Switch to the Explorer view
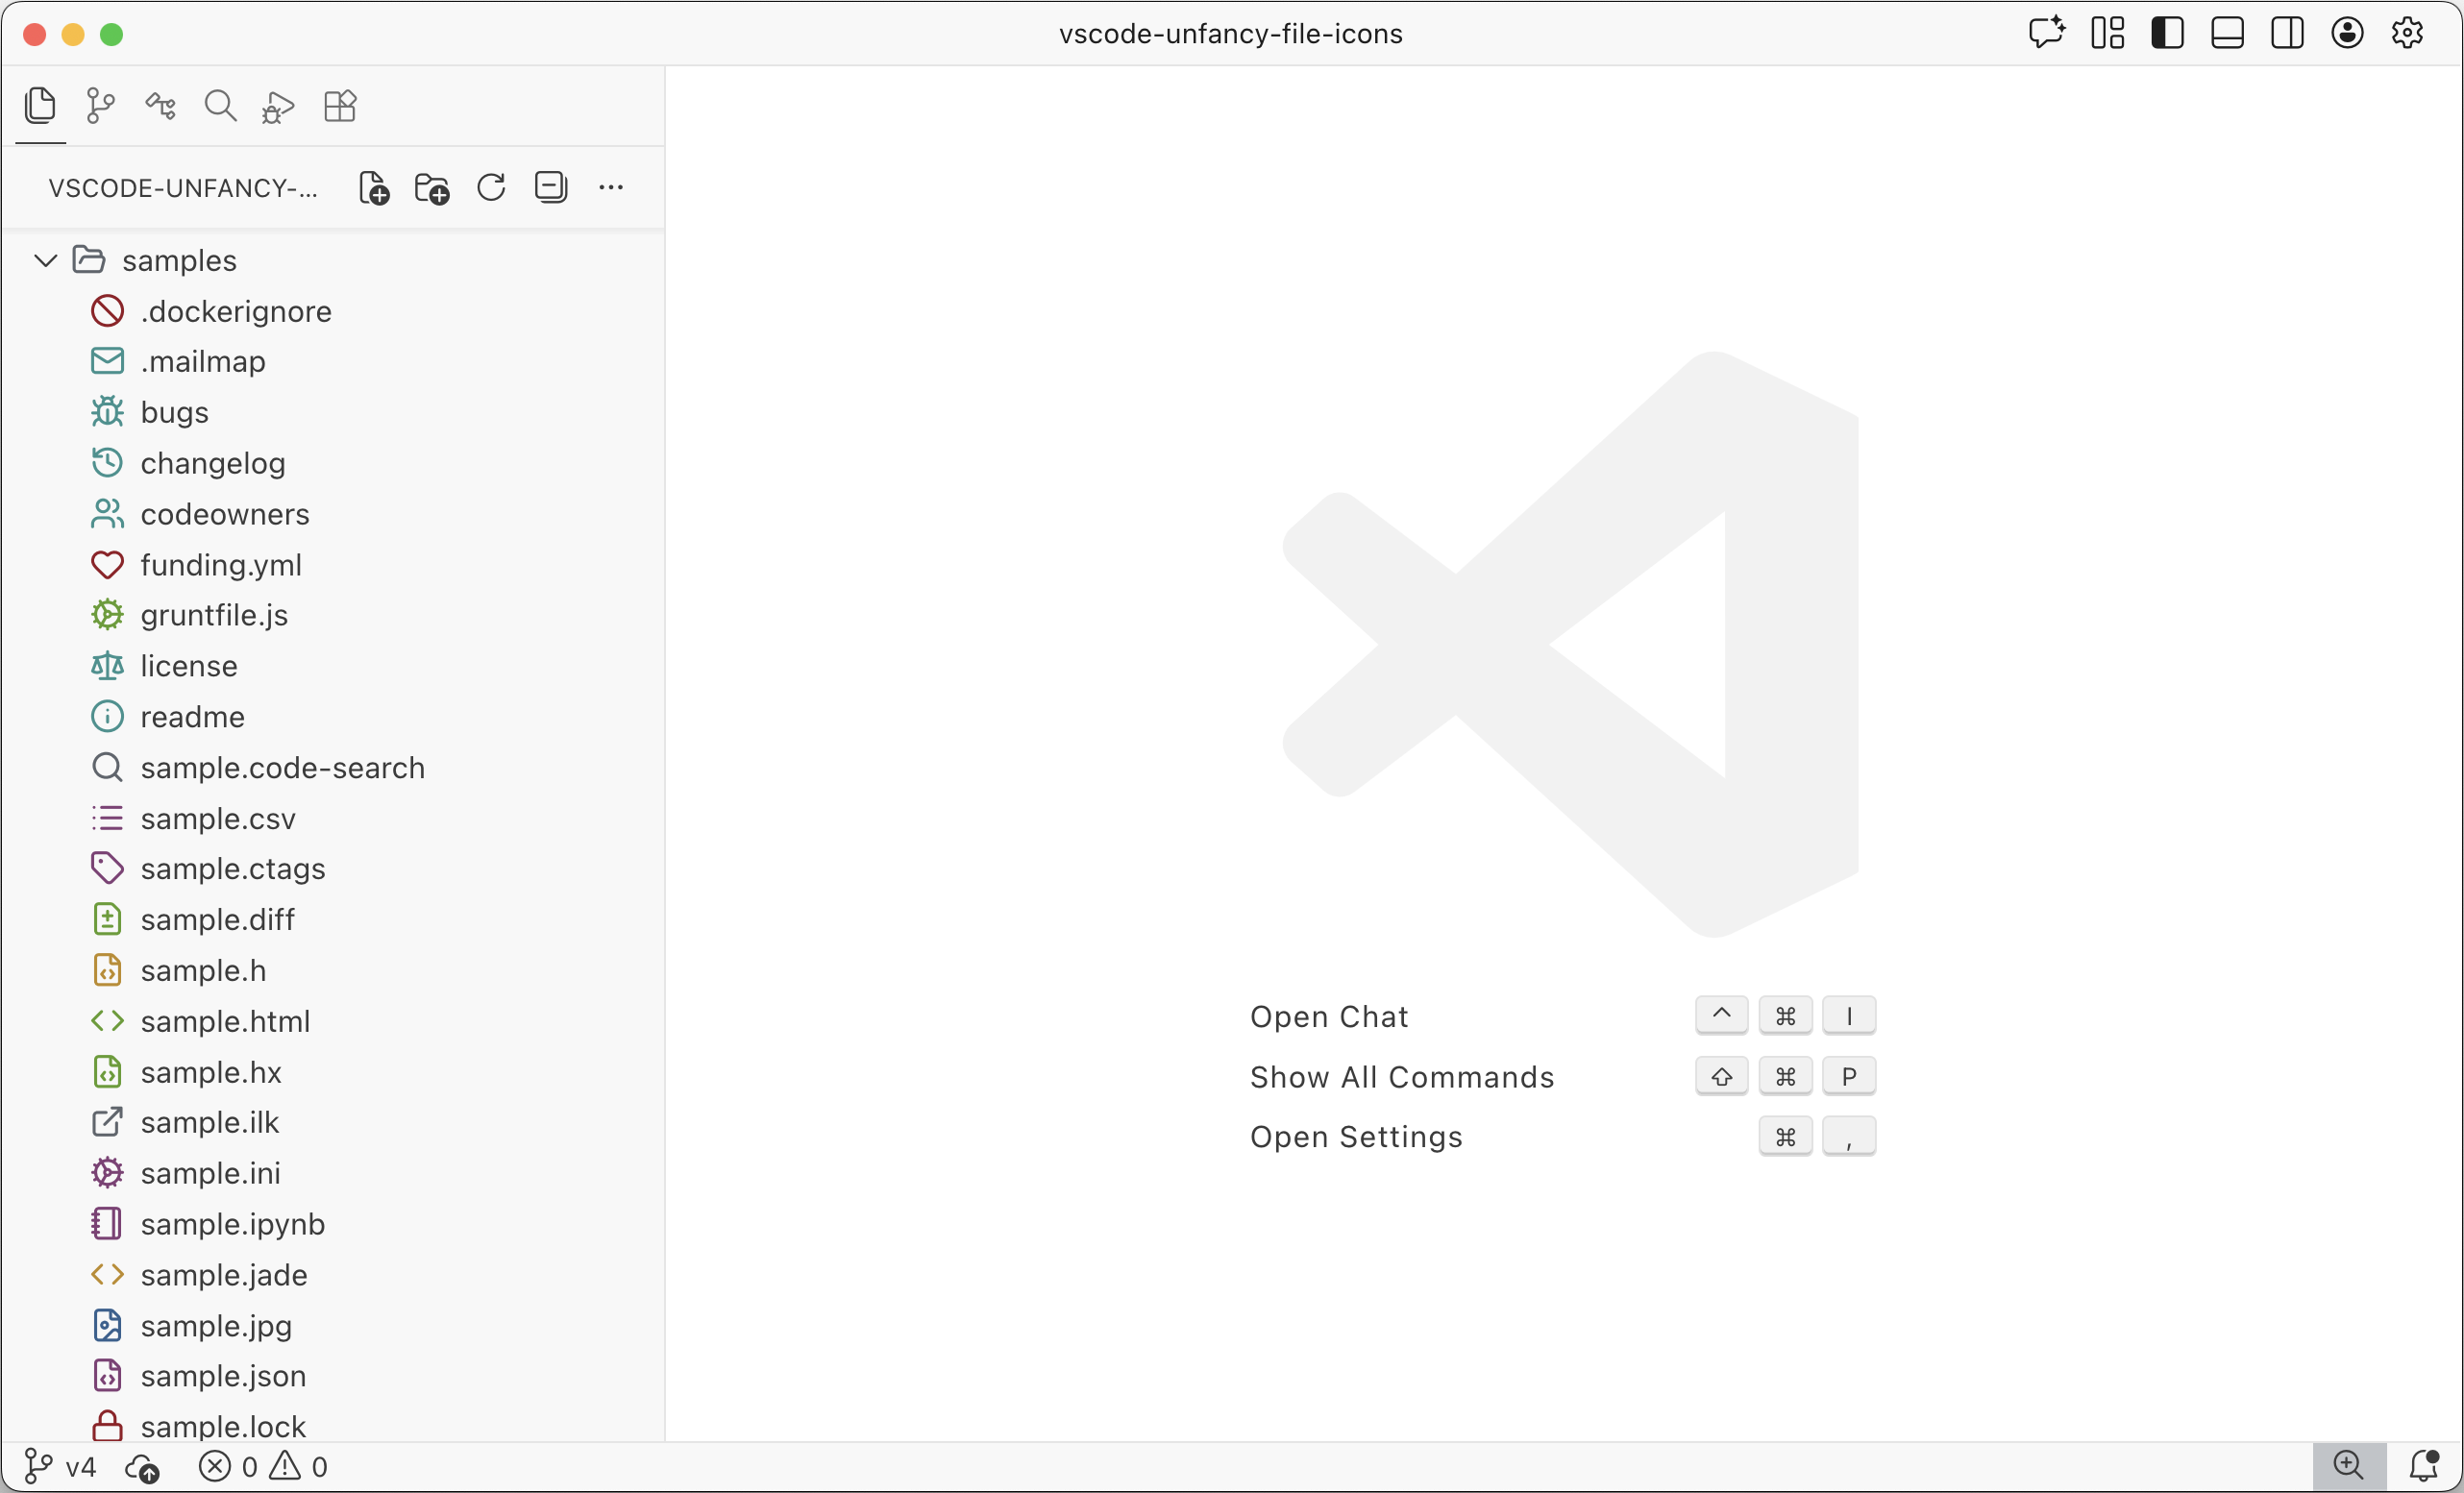Image resolution: width=2464 pixels, height=1493 pixels. 40,104
